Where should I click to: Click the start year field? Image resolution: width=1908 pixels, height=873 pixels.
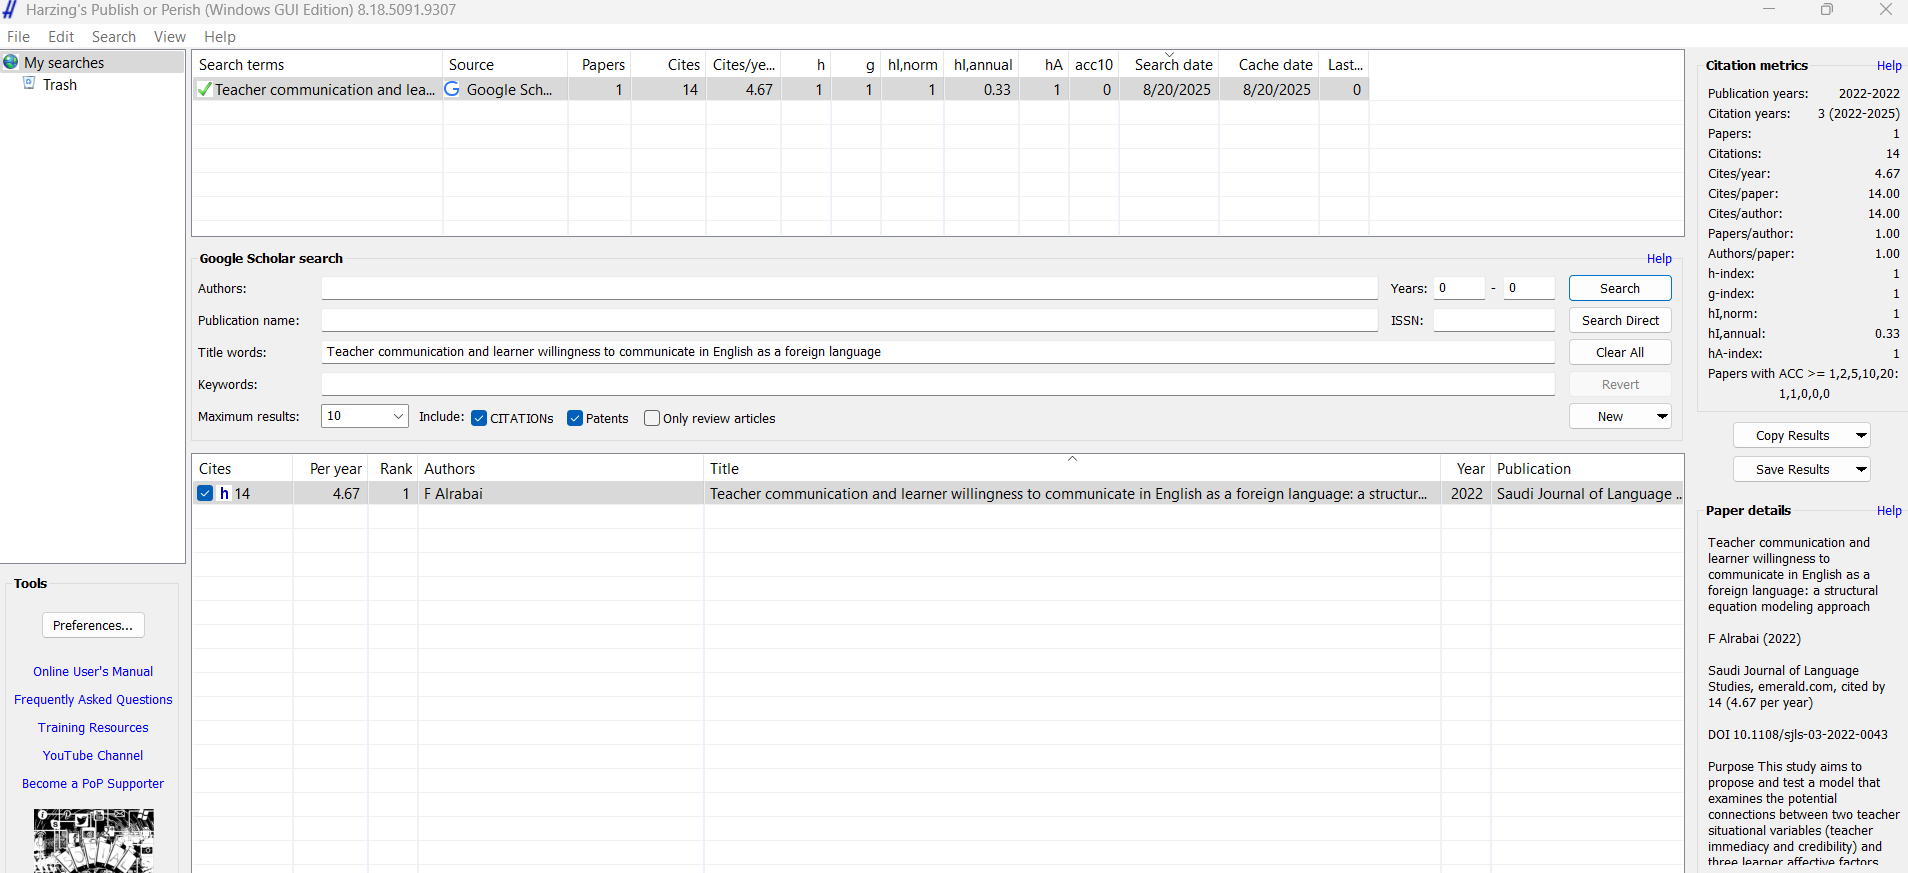point(1459,288)
